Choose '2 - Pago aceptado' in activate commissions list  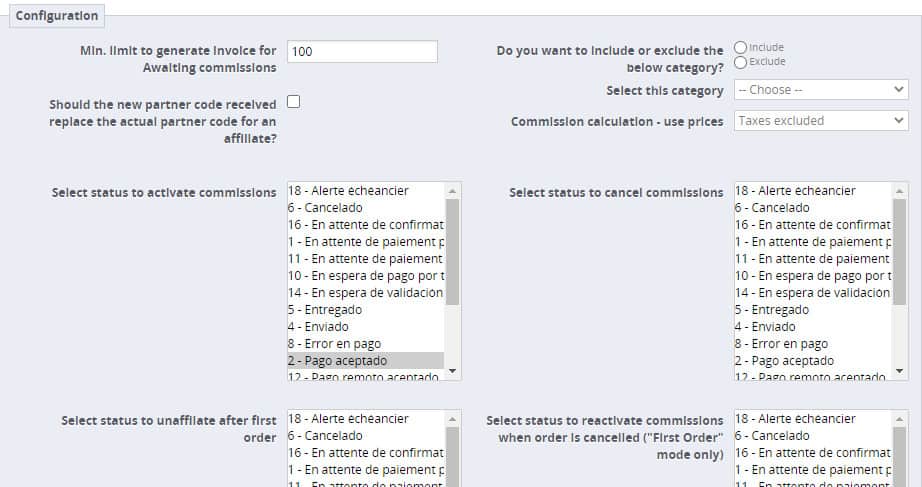point(365,360)
